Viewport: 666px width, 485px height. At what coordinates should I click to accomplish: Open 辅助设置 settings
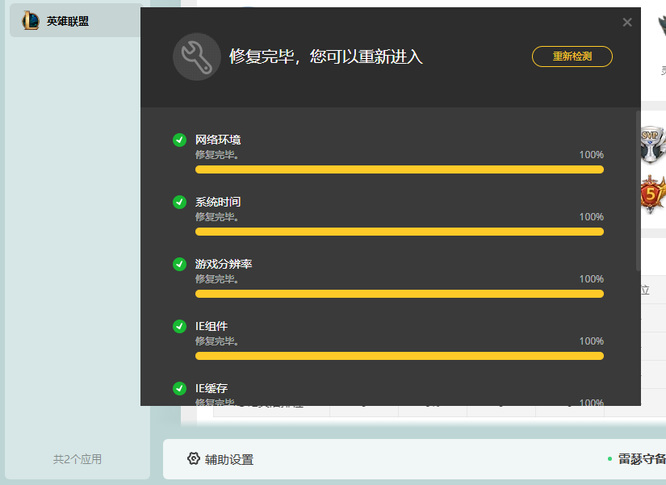point(220,459)
